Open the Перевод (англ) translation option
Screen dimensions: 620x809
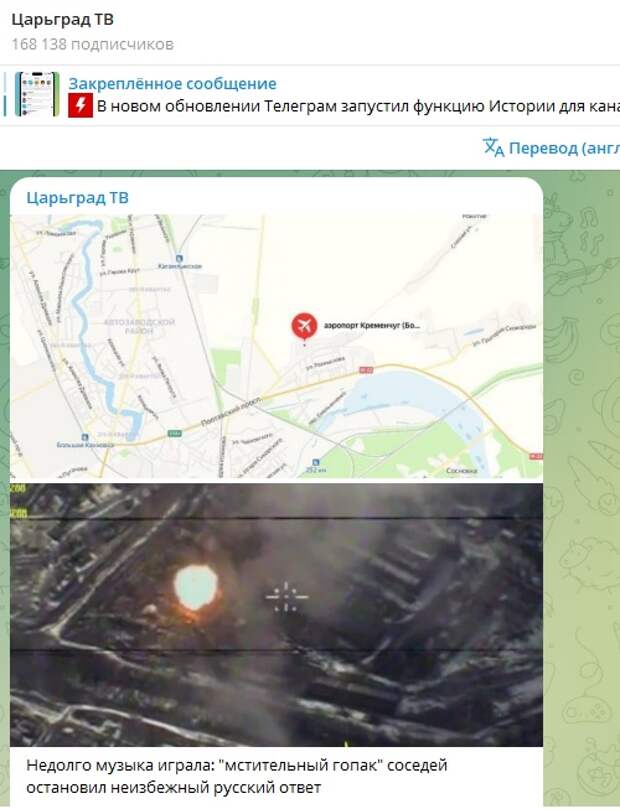click(x=564, y=149)
